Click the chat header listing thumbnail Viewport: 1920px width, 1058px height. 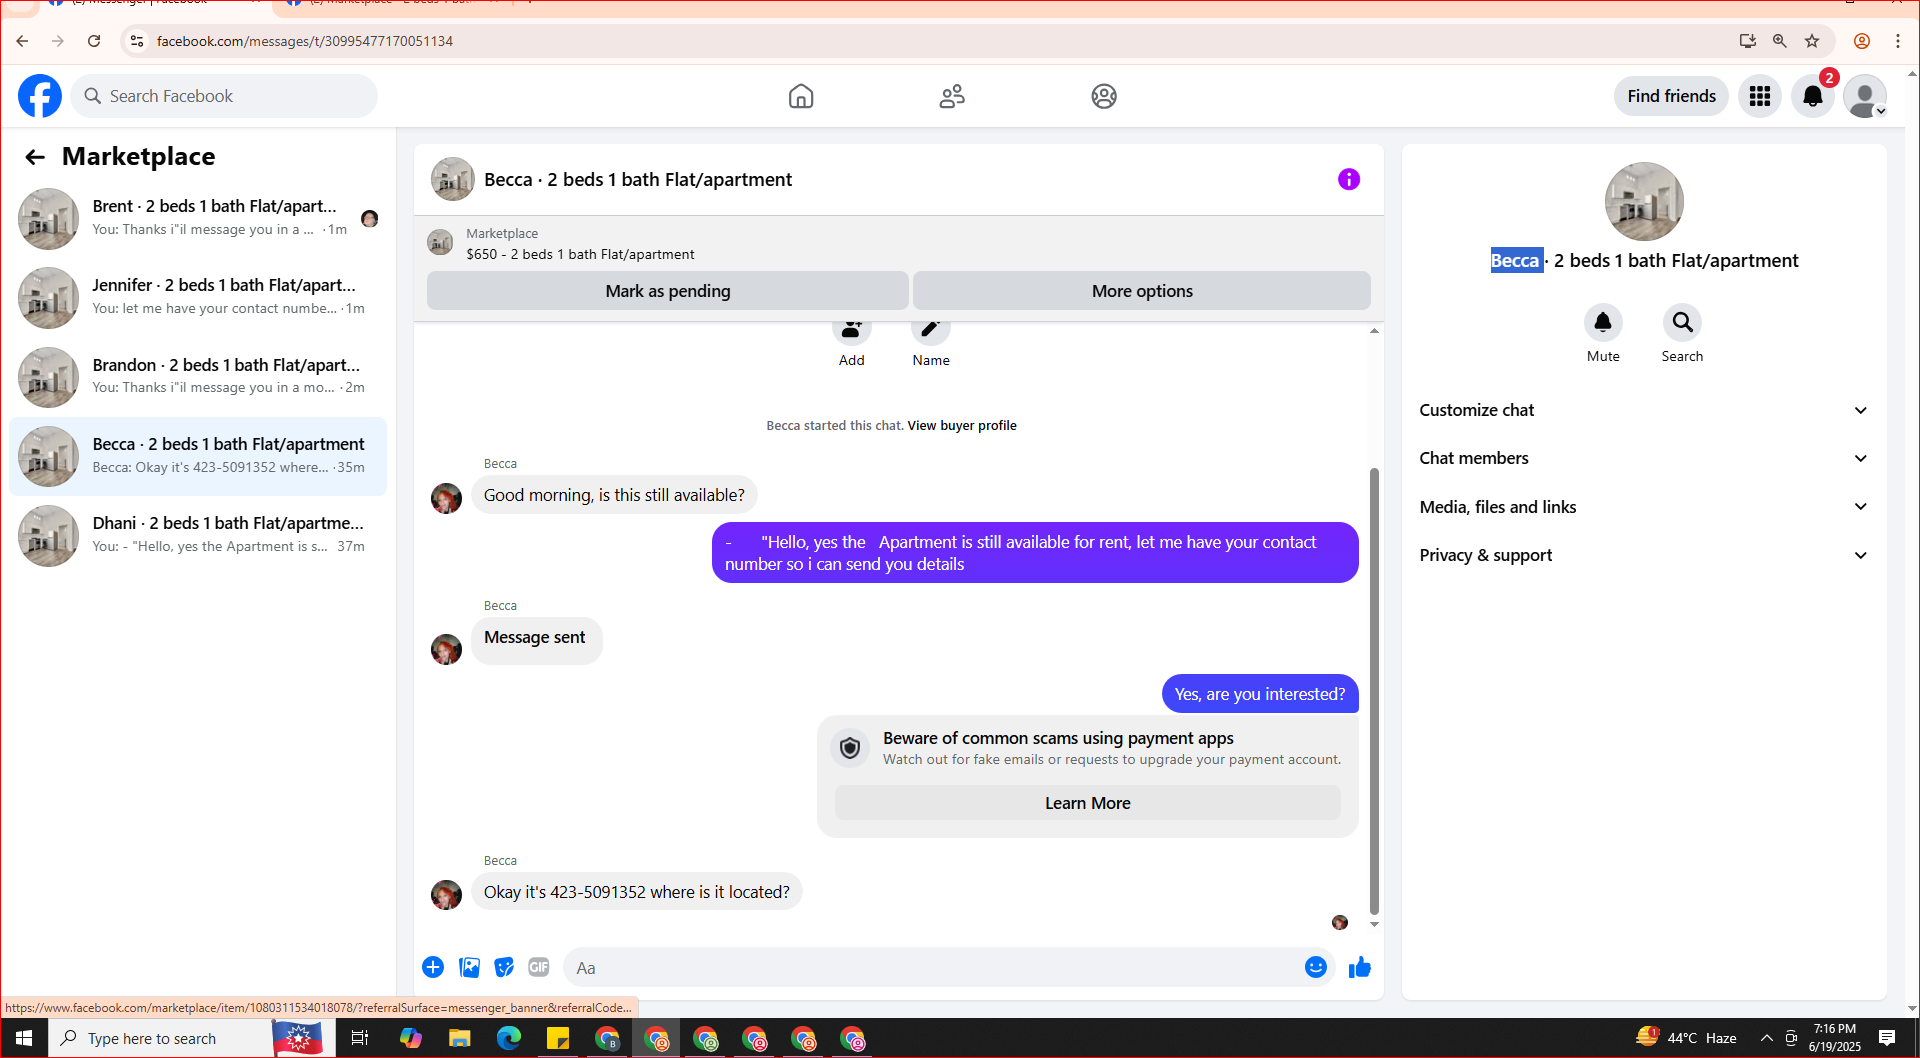tap(452, 179)
